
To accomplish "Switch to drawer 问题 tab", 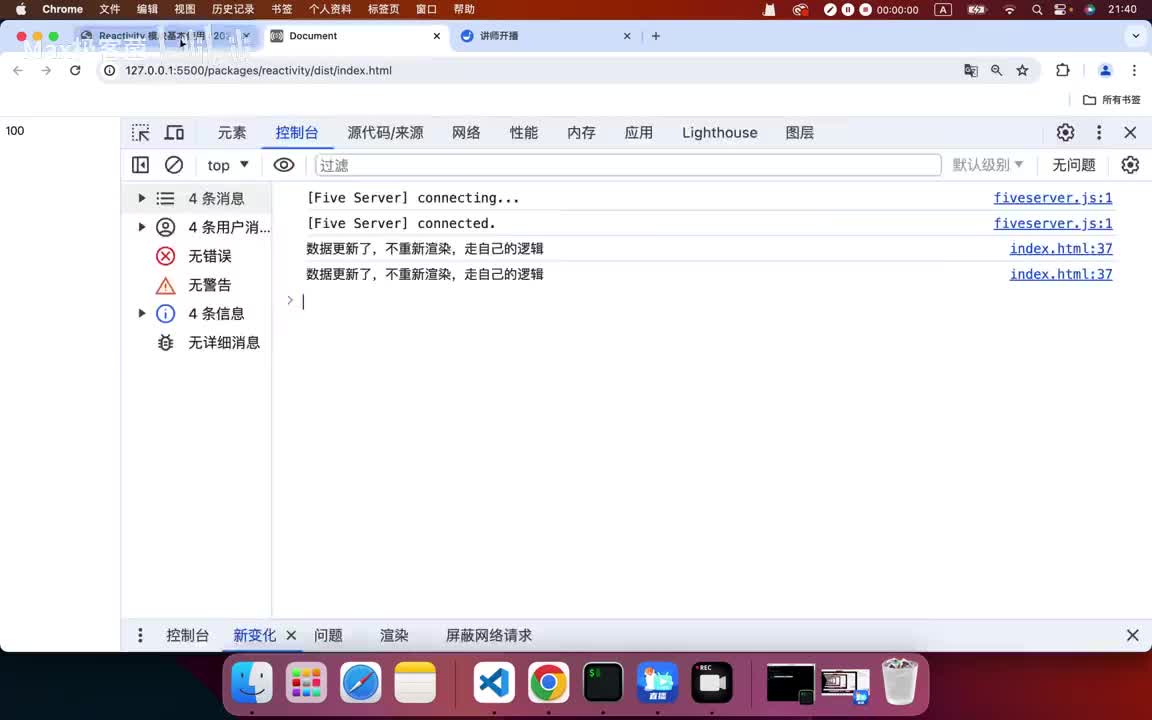I will [328, 636].
